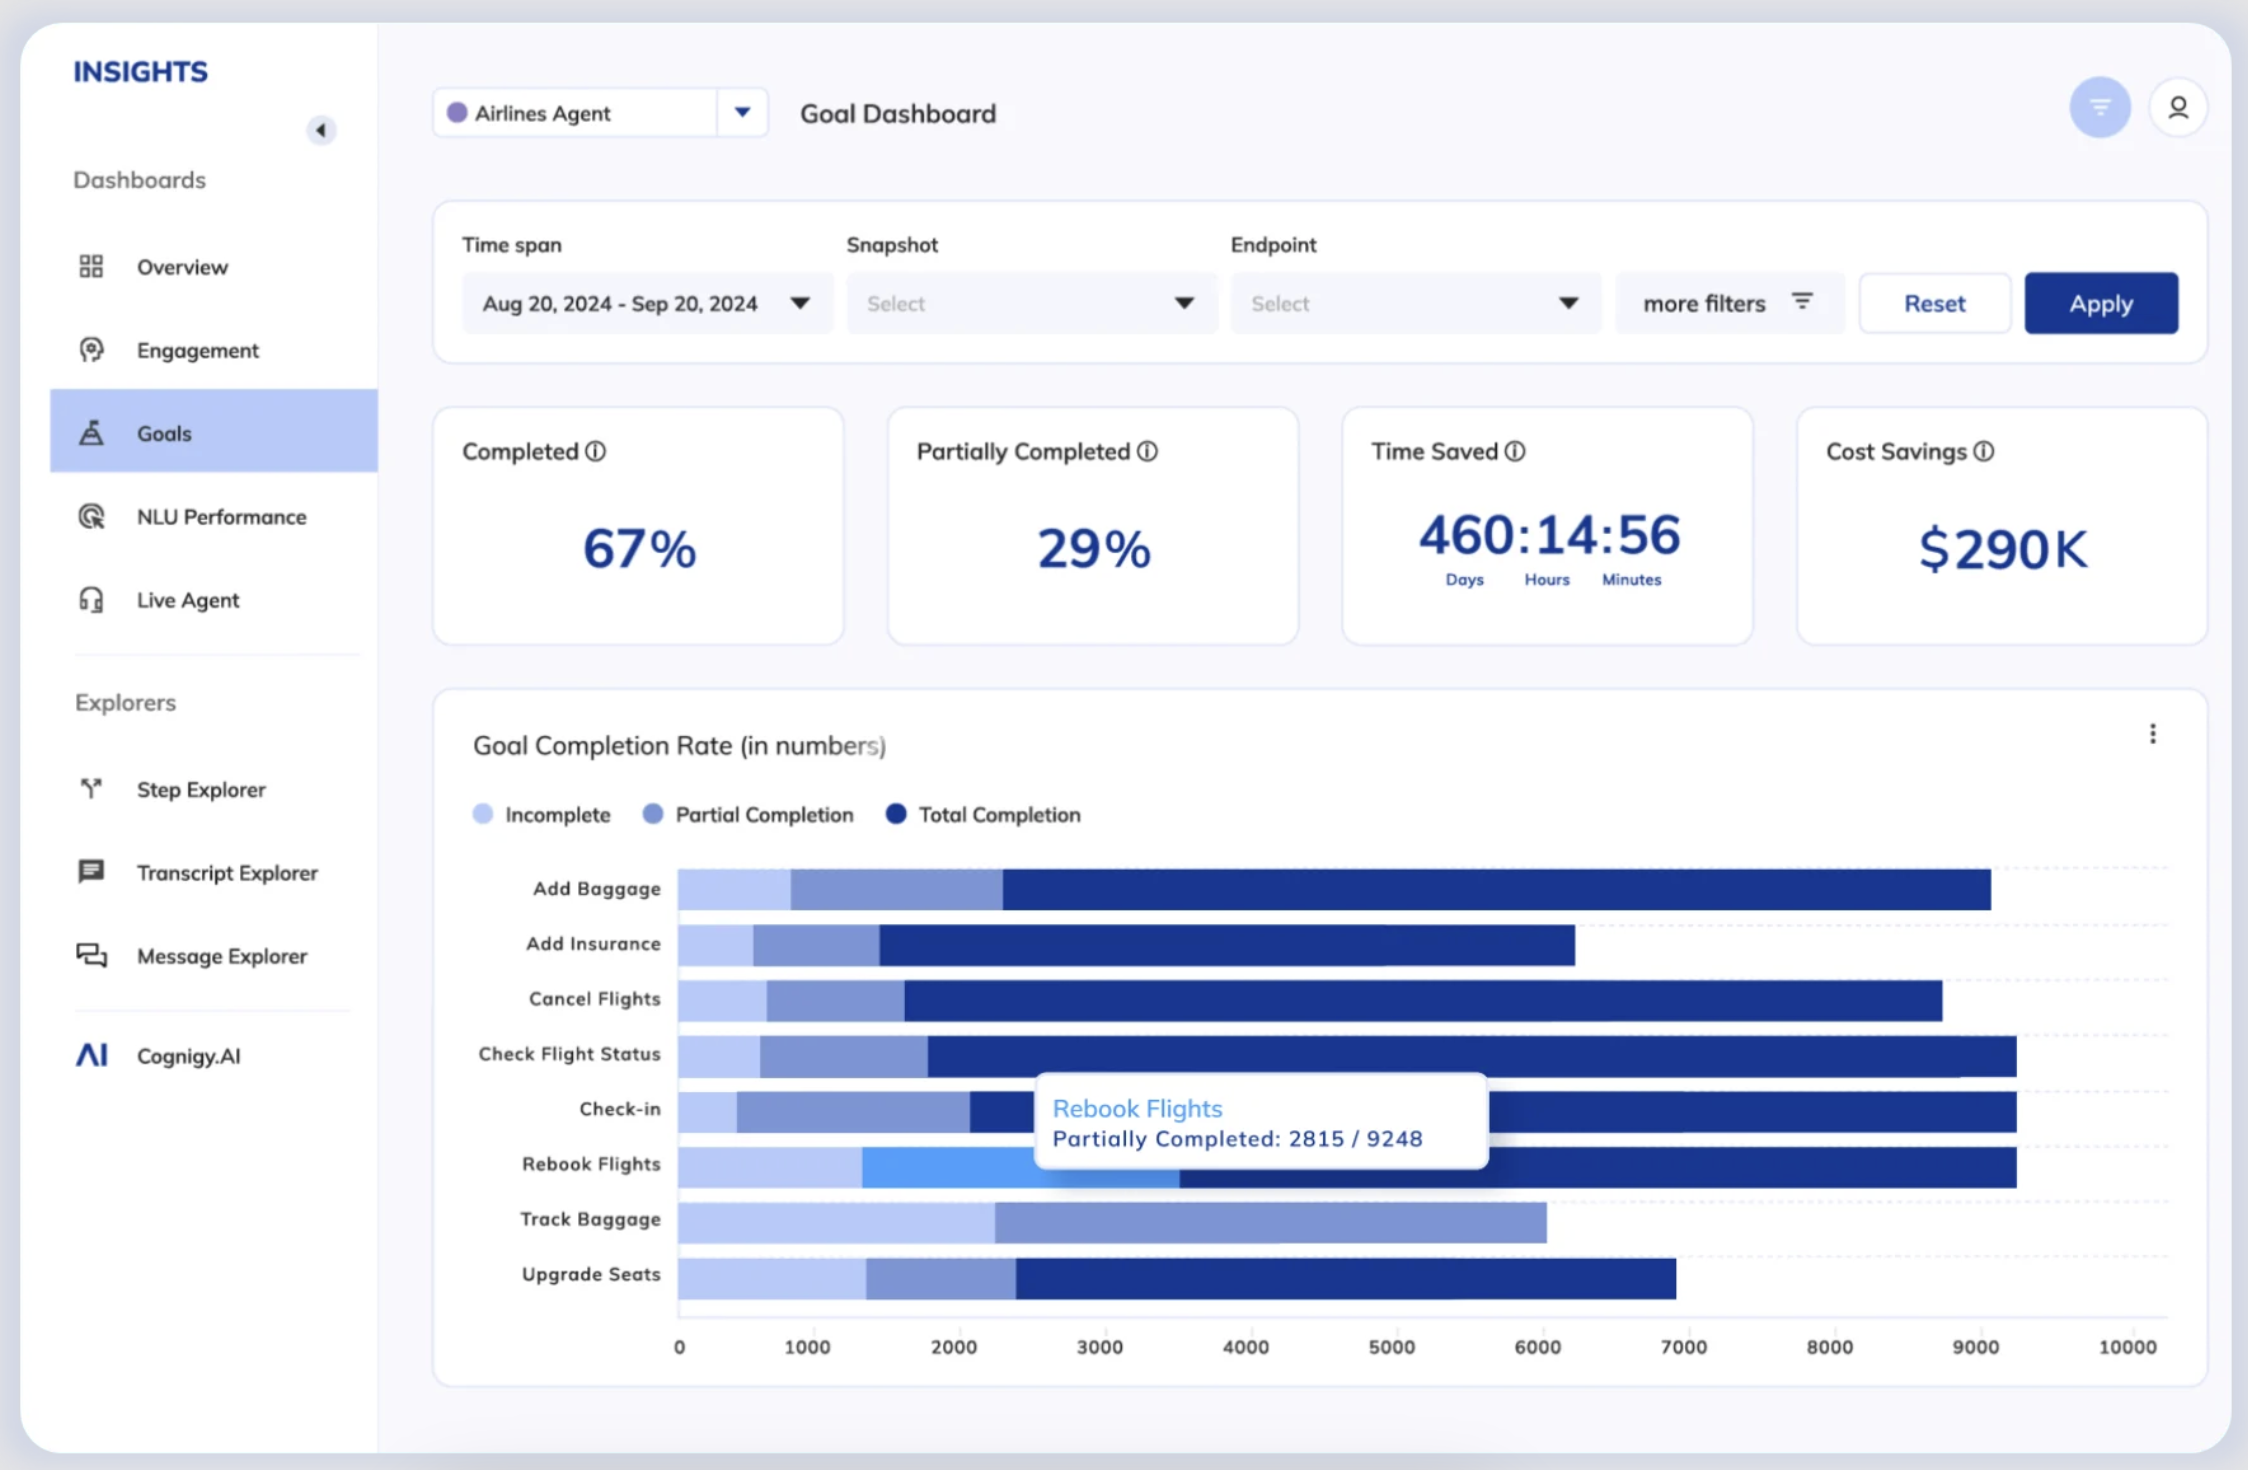2248x1470 pixels.
Task: Click the Check Flight Status label
Action: pyautogui.click(x=569, y=1053)
